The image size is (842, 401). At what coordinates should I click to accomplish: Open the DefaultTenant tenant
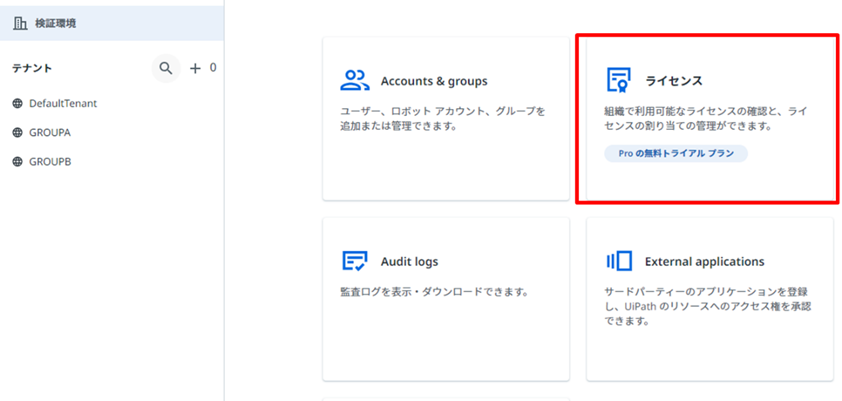[63, 104]
